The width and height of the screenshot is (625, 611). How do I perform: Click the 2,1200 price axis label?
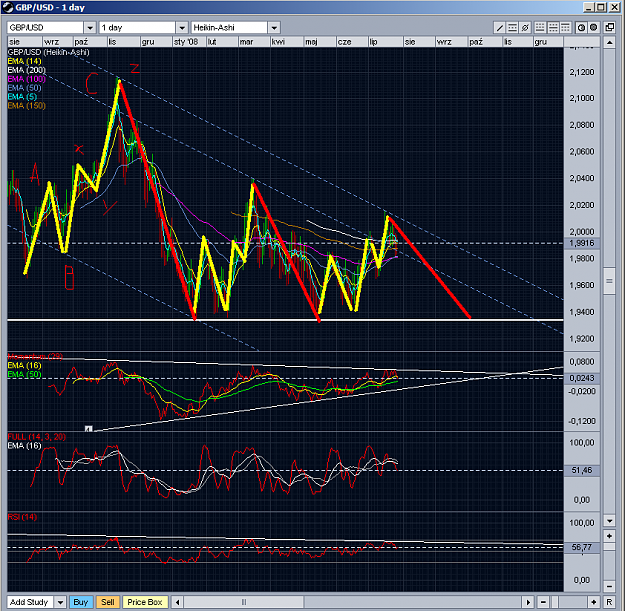(x=582, y=72)
